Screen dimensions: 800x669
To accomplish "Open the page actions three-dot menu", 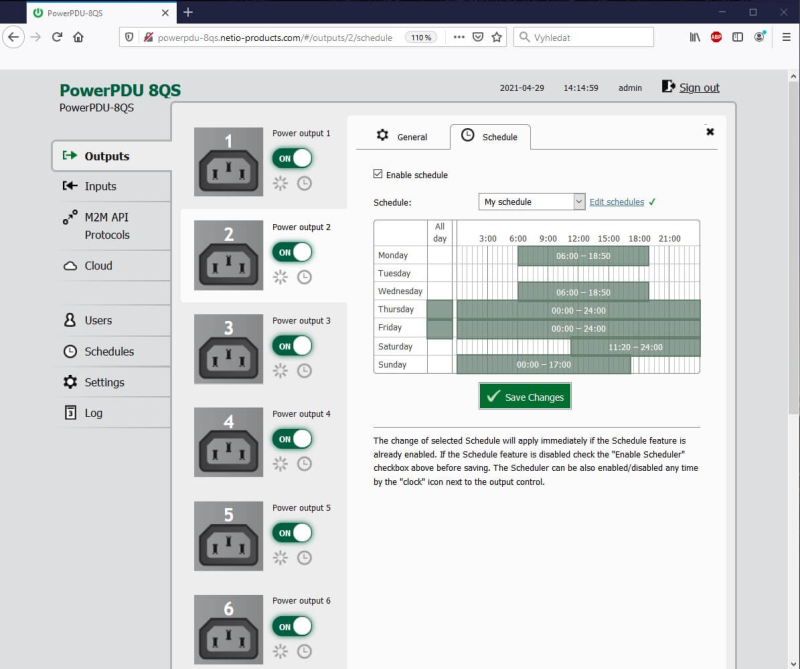I will [459, 37].
